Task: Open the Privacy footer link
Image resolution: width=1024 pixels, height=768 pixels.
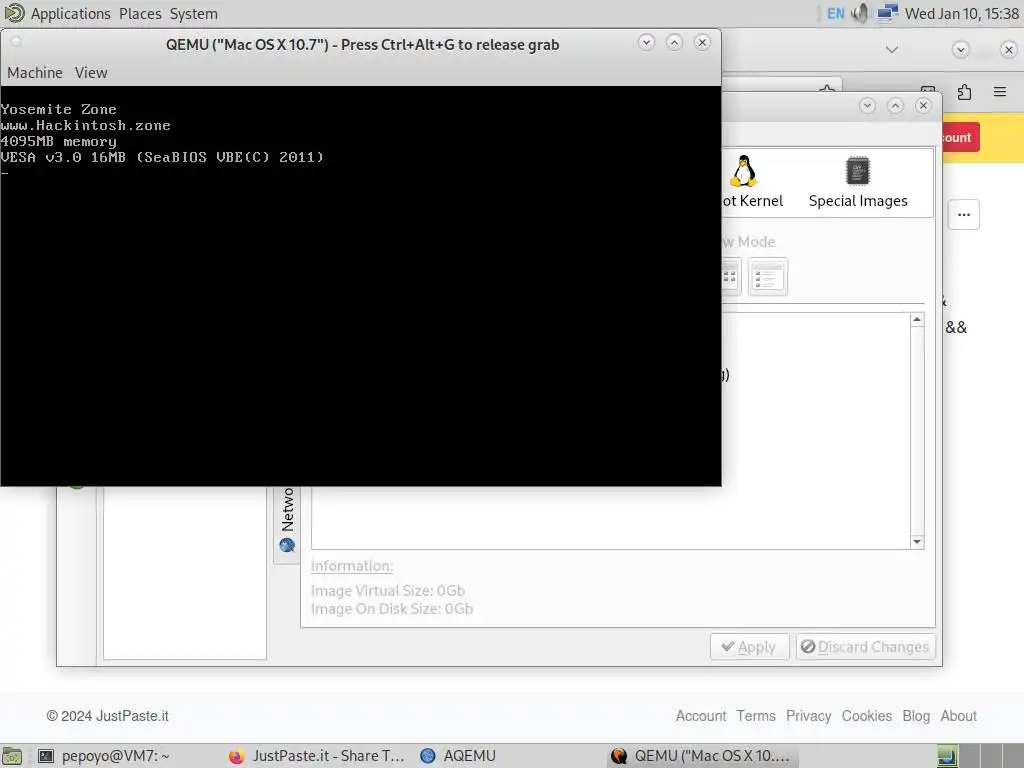Action: click(808, 716)
